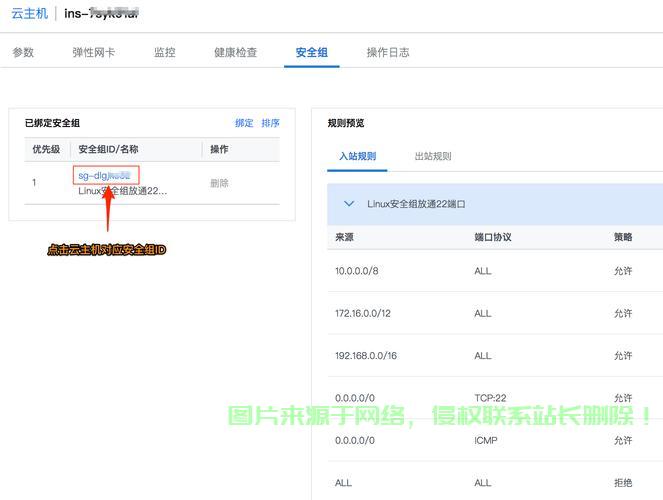The image size is (663, 500).
Task: Click the ALL protocol cell for 192.168.0.0/16
Action: point(483,355)
